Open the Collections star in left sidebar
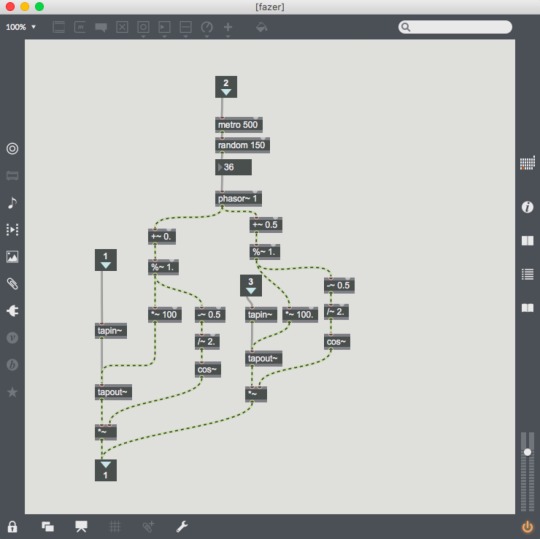The height and width of the screenshot is (539, 540). point(12,392)
